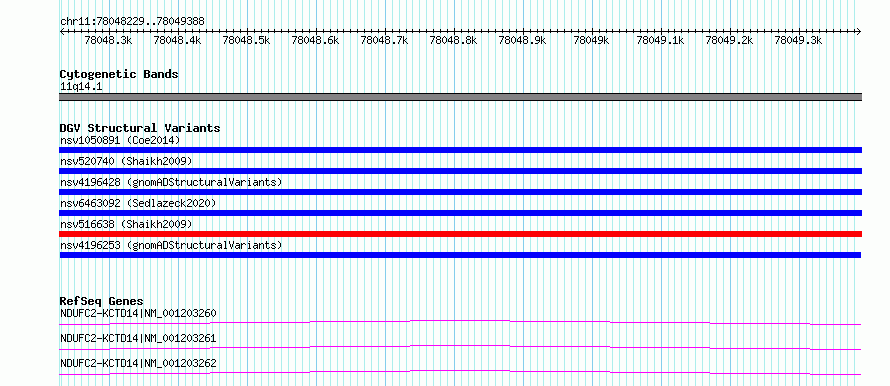This screenshot has width=890, height=386.
Task: Click ruler tick label 78049.2k
Action: (729, 40)
